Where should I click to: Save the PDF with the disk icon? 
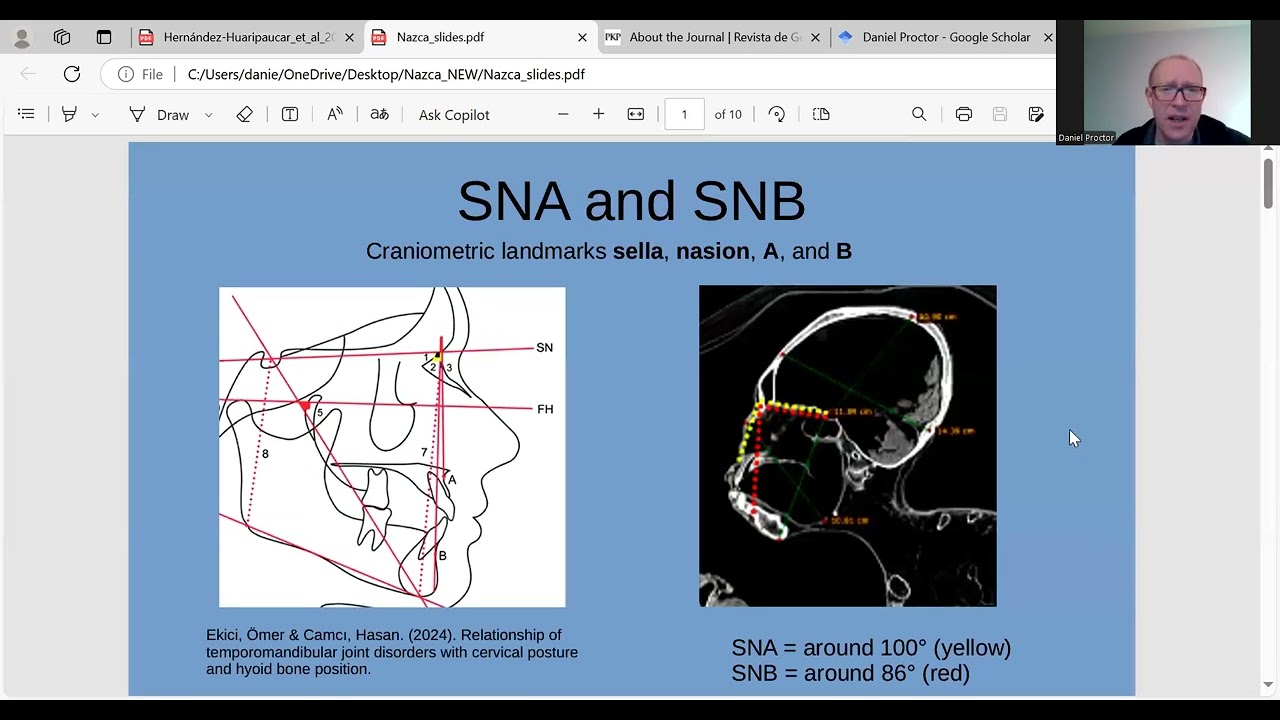click(999, 114)
